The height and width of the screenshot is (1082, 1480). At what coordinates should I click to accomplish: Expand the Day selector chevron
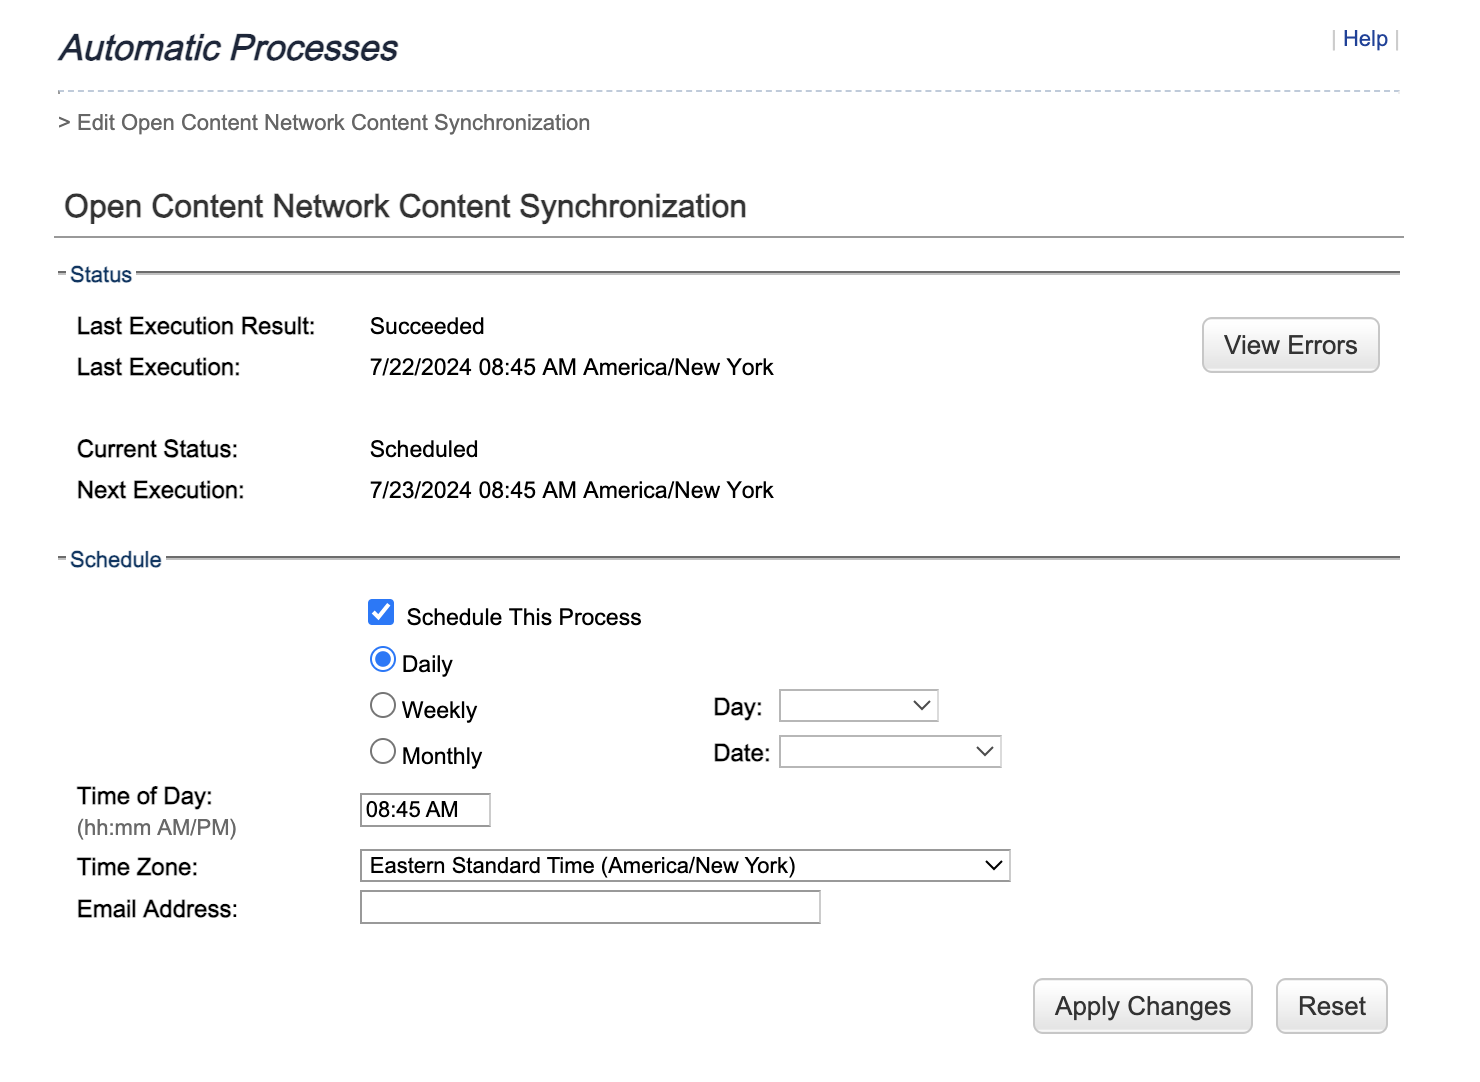point(920,705)
